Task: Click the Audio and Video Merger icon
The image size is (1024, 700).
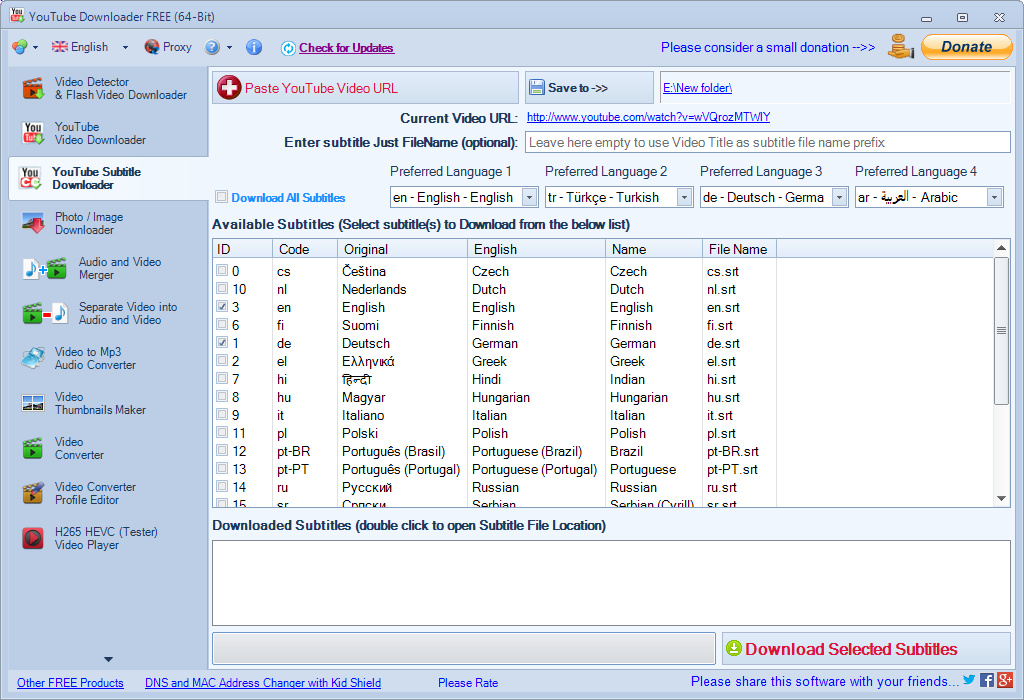Action: pyautogui.click(x=44, y=268)
